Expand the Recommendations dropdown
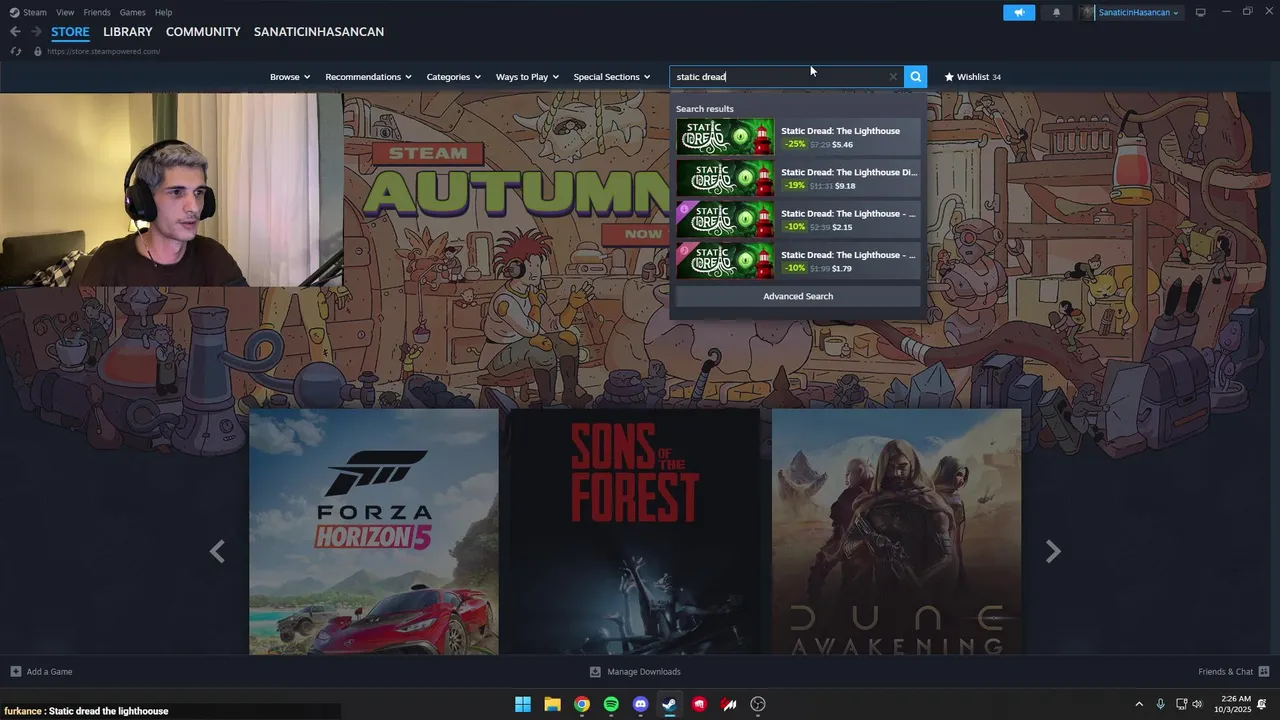Viewport: 1280px width, 720px height. pos(369,77)
